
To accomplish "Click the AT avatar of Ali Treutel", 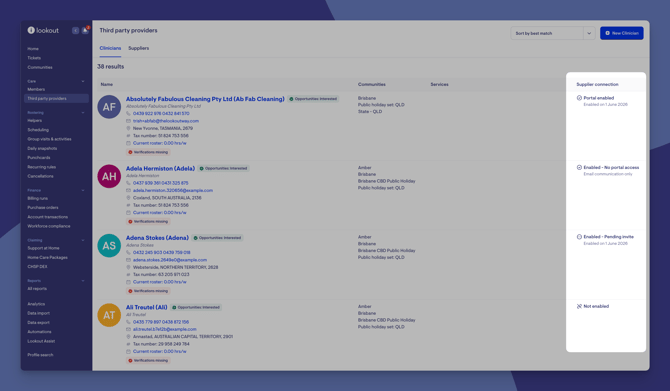I will click(x=109, y=315).
